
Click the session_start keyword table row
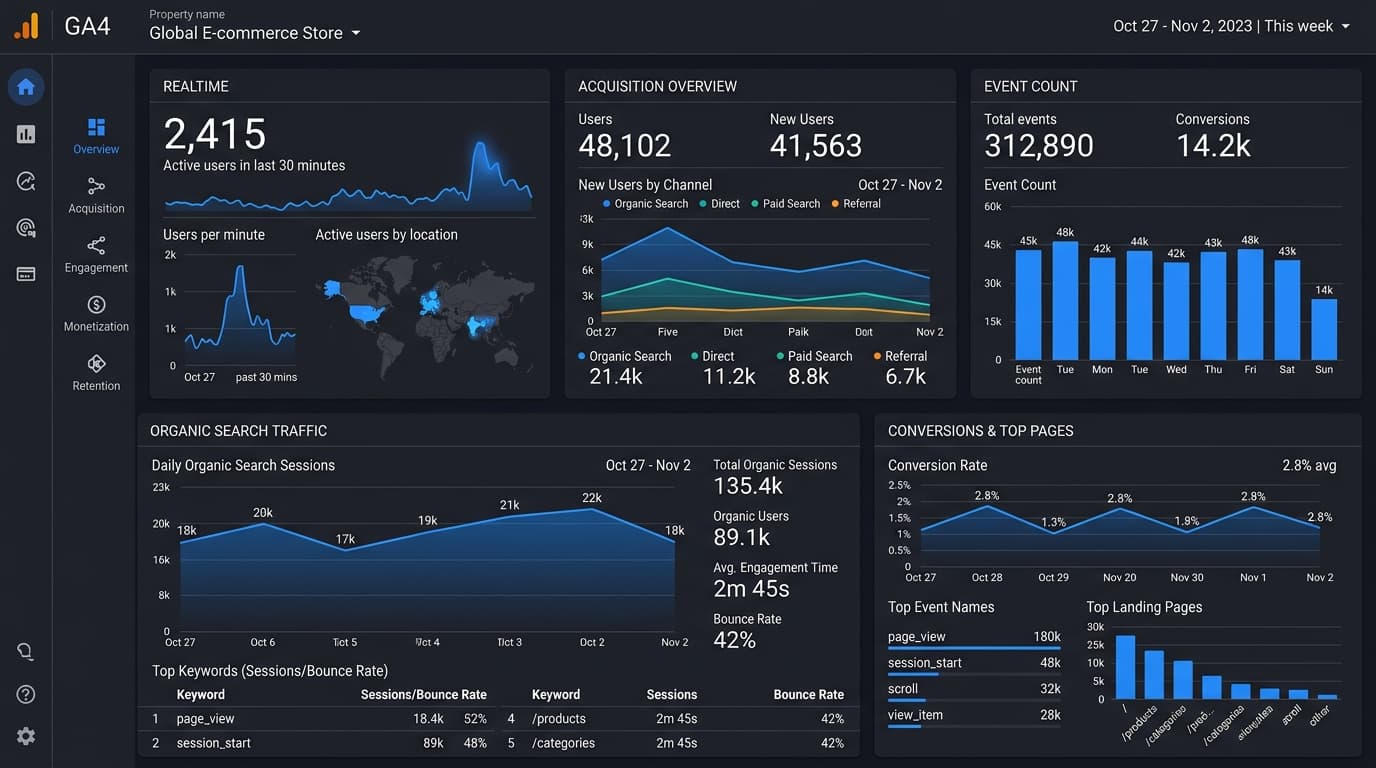point(320,743)
